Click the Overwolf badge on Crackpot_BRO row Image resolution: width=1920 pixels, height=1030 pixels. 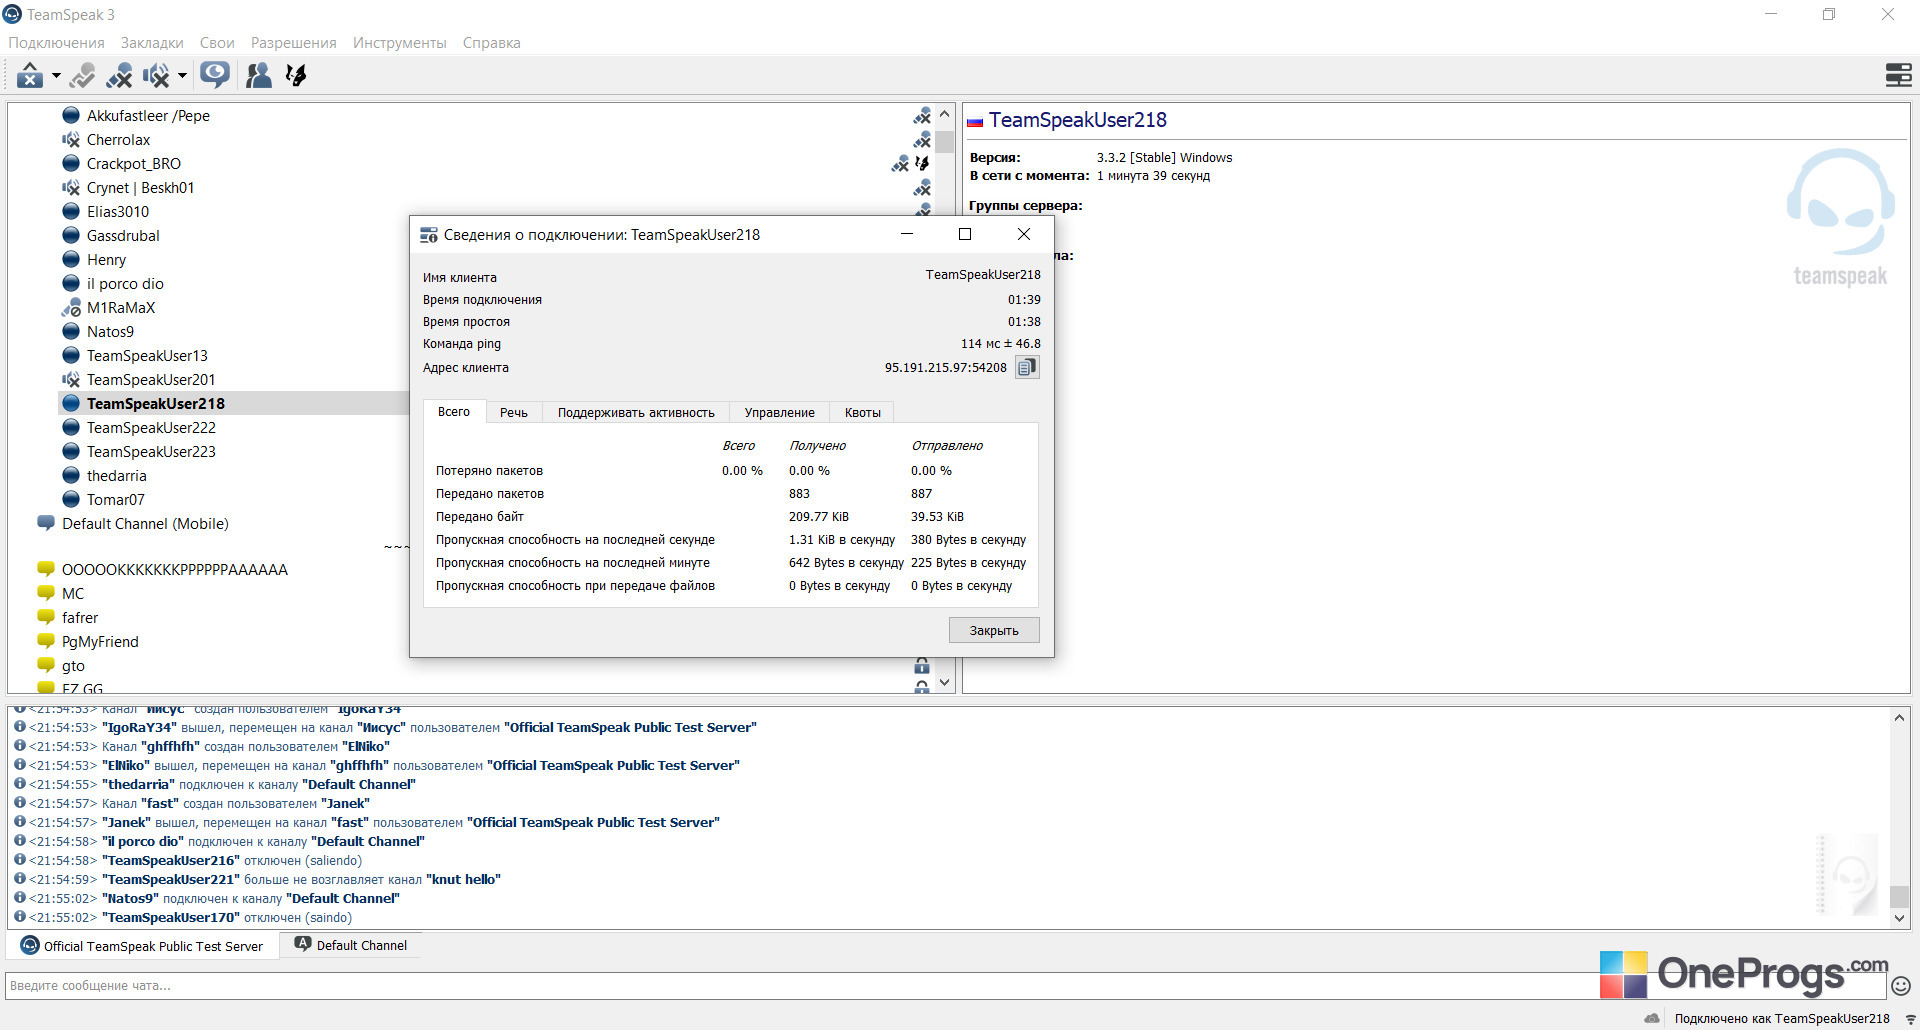[923, 164]
